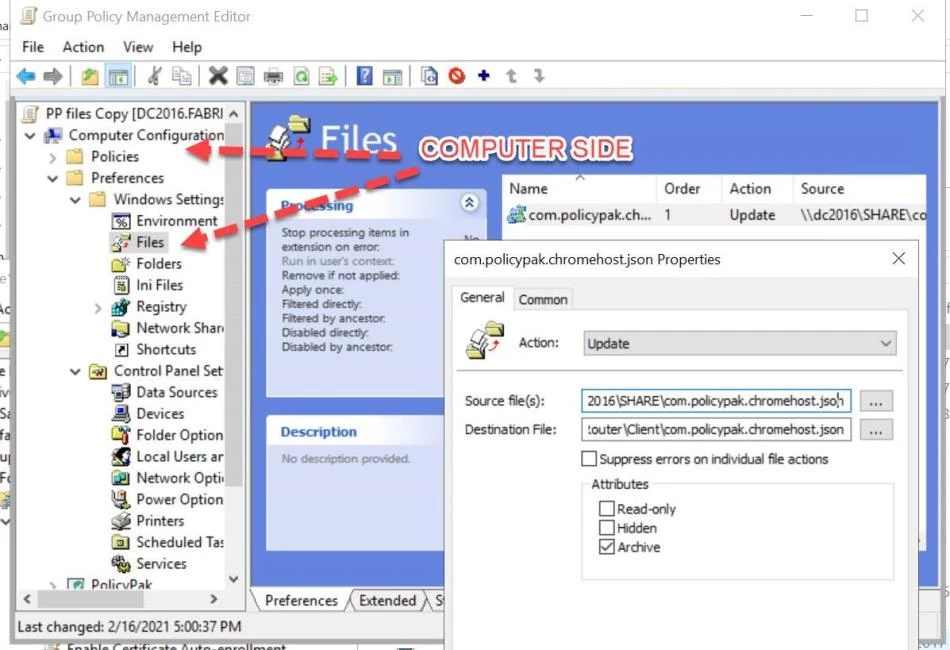Uncheck the Archive attribute checkbox
950x650 pixels.
[x=606, y=547]
